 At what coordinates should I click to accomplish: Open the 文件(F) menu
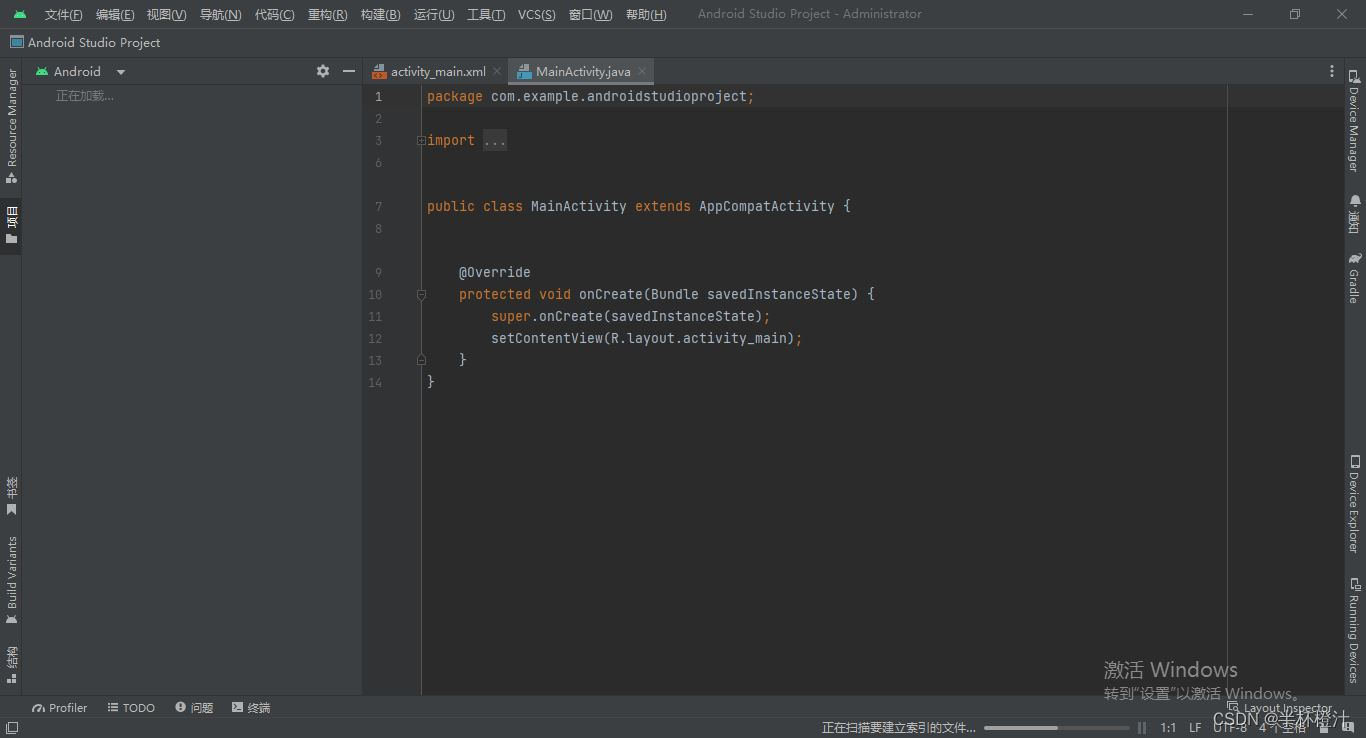[63, 14]
